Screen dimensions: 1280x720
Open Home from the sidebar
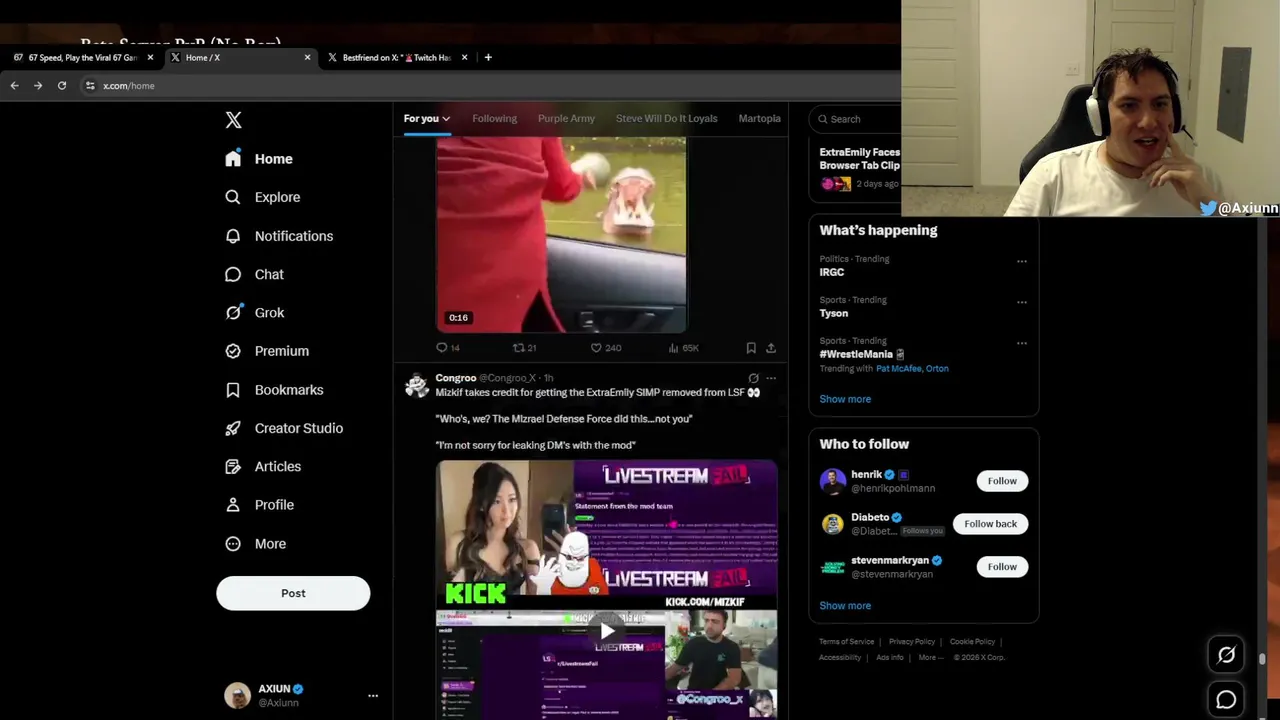click(x=259, y=159)
